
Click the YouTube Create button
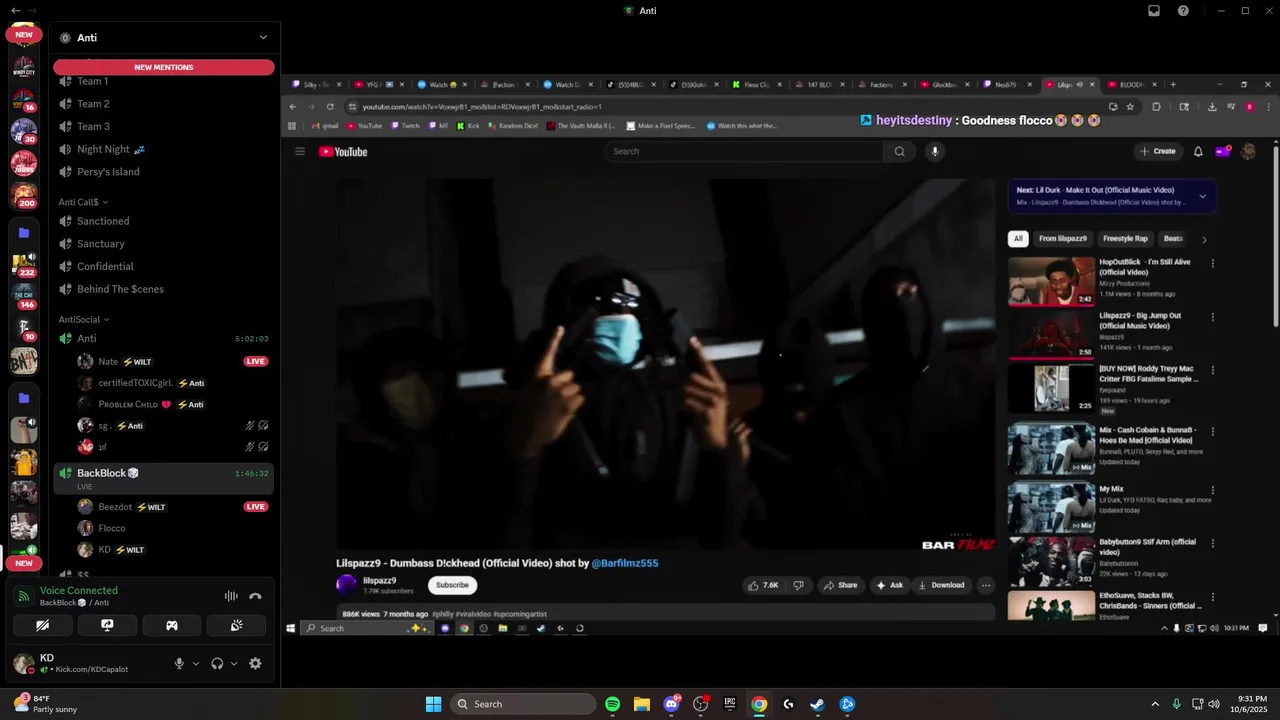1157,152
